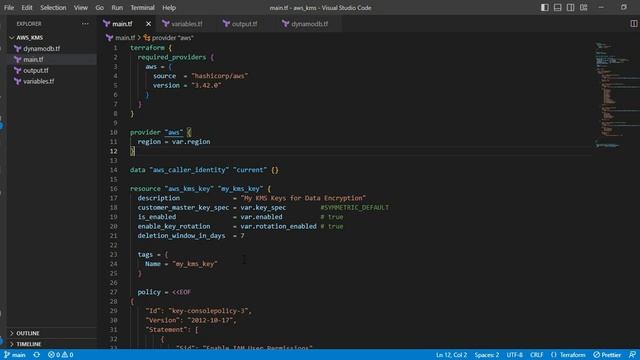Open the Edit menu
640x360 pixels.
click(27, 8)
